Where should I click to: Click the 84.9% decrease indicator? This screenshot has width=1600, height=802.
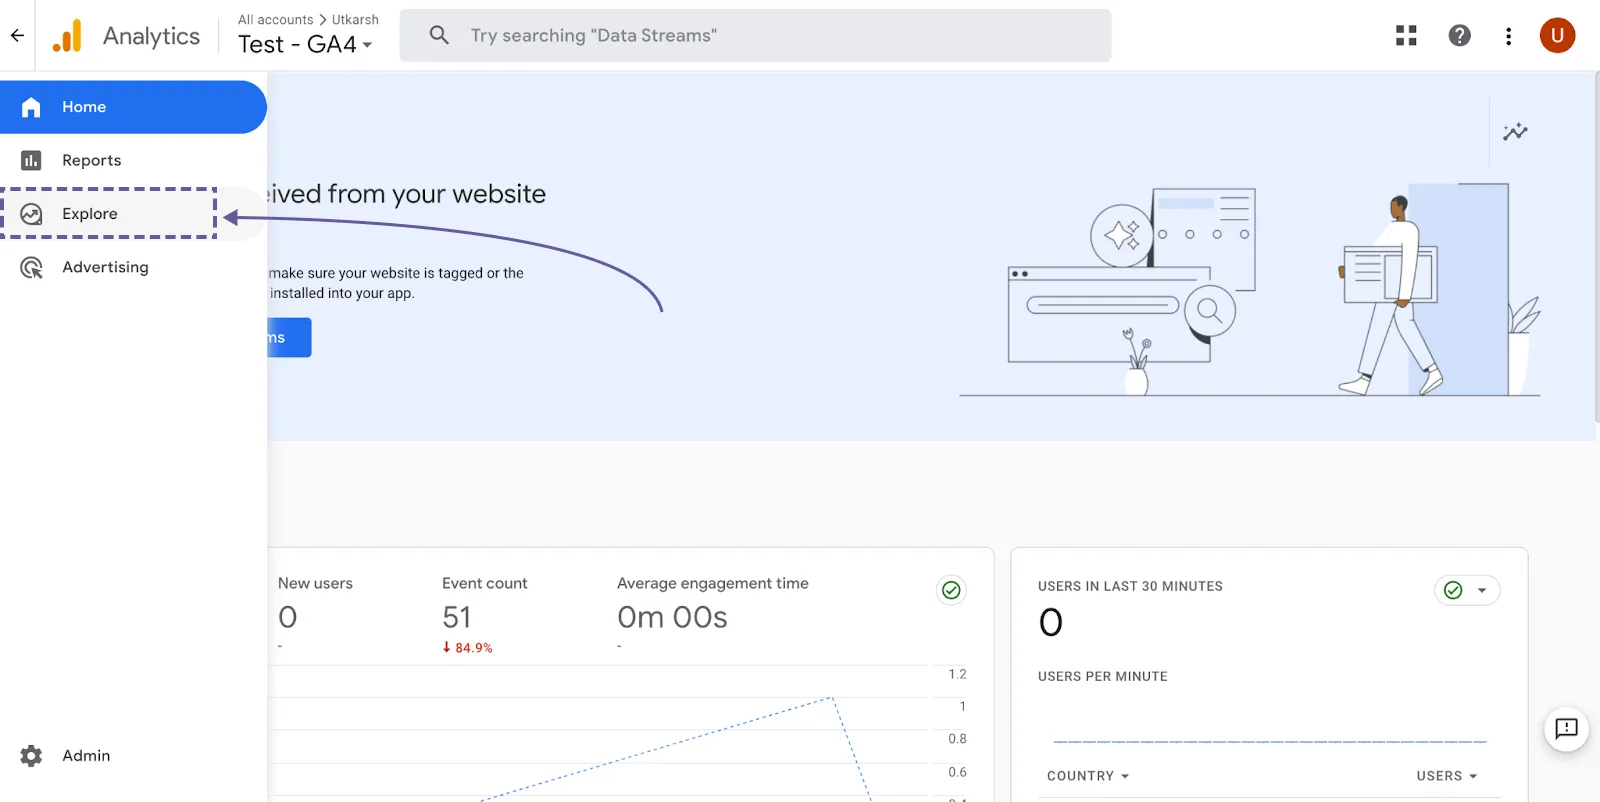tap(467, 648)
